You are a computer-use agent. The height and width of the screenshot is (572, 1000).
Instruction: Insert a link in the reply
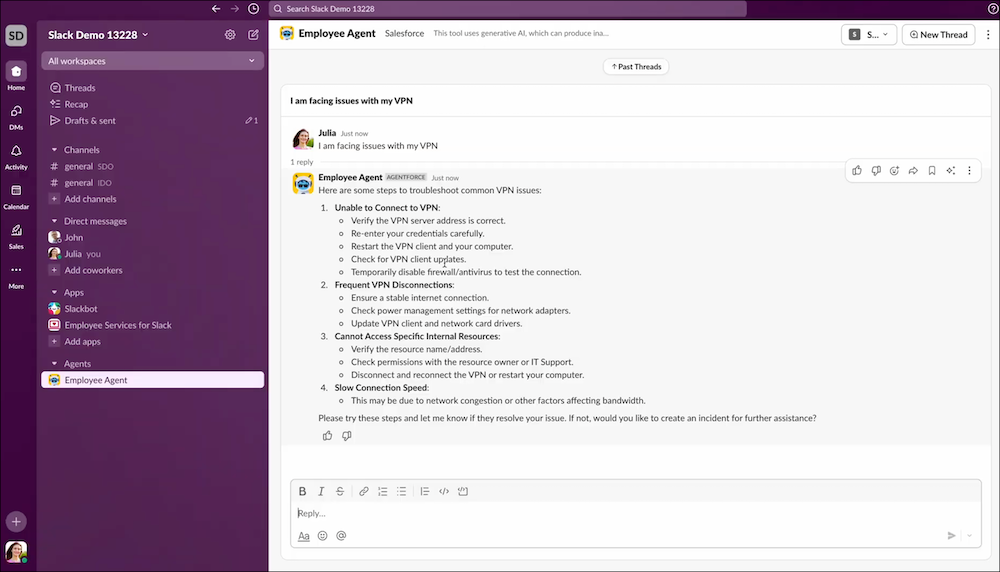point(364,492)
